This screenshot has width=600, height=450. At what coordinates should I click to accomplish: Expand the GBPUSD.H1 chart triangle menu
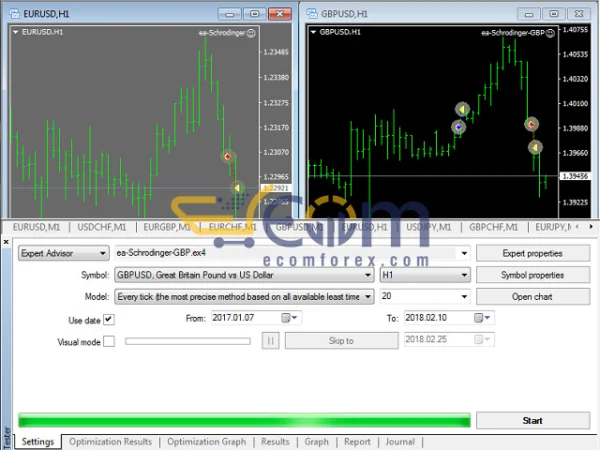coord(313,32)
